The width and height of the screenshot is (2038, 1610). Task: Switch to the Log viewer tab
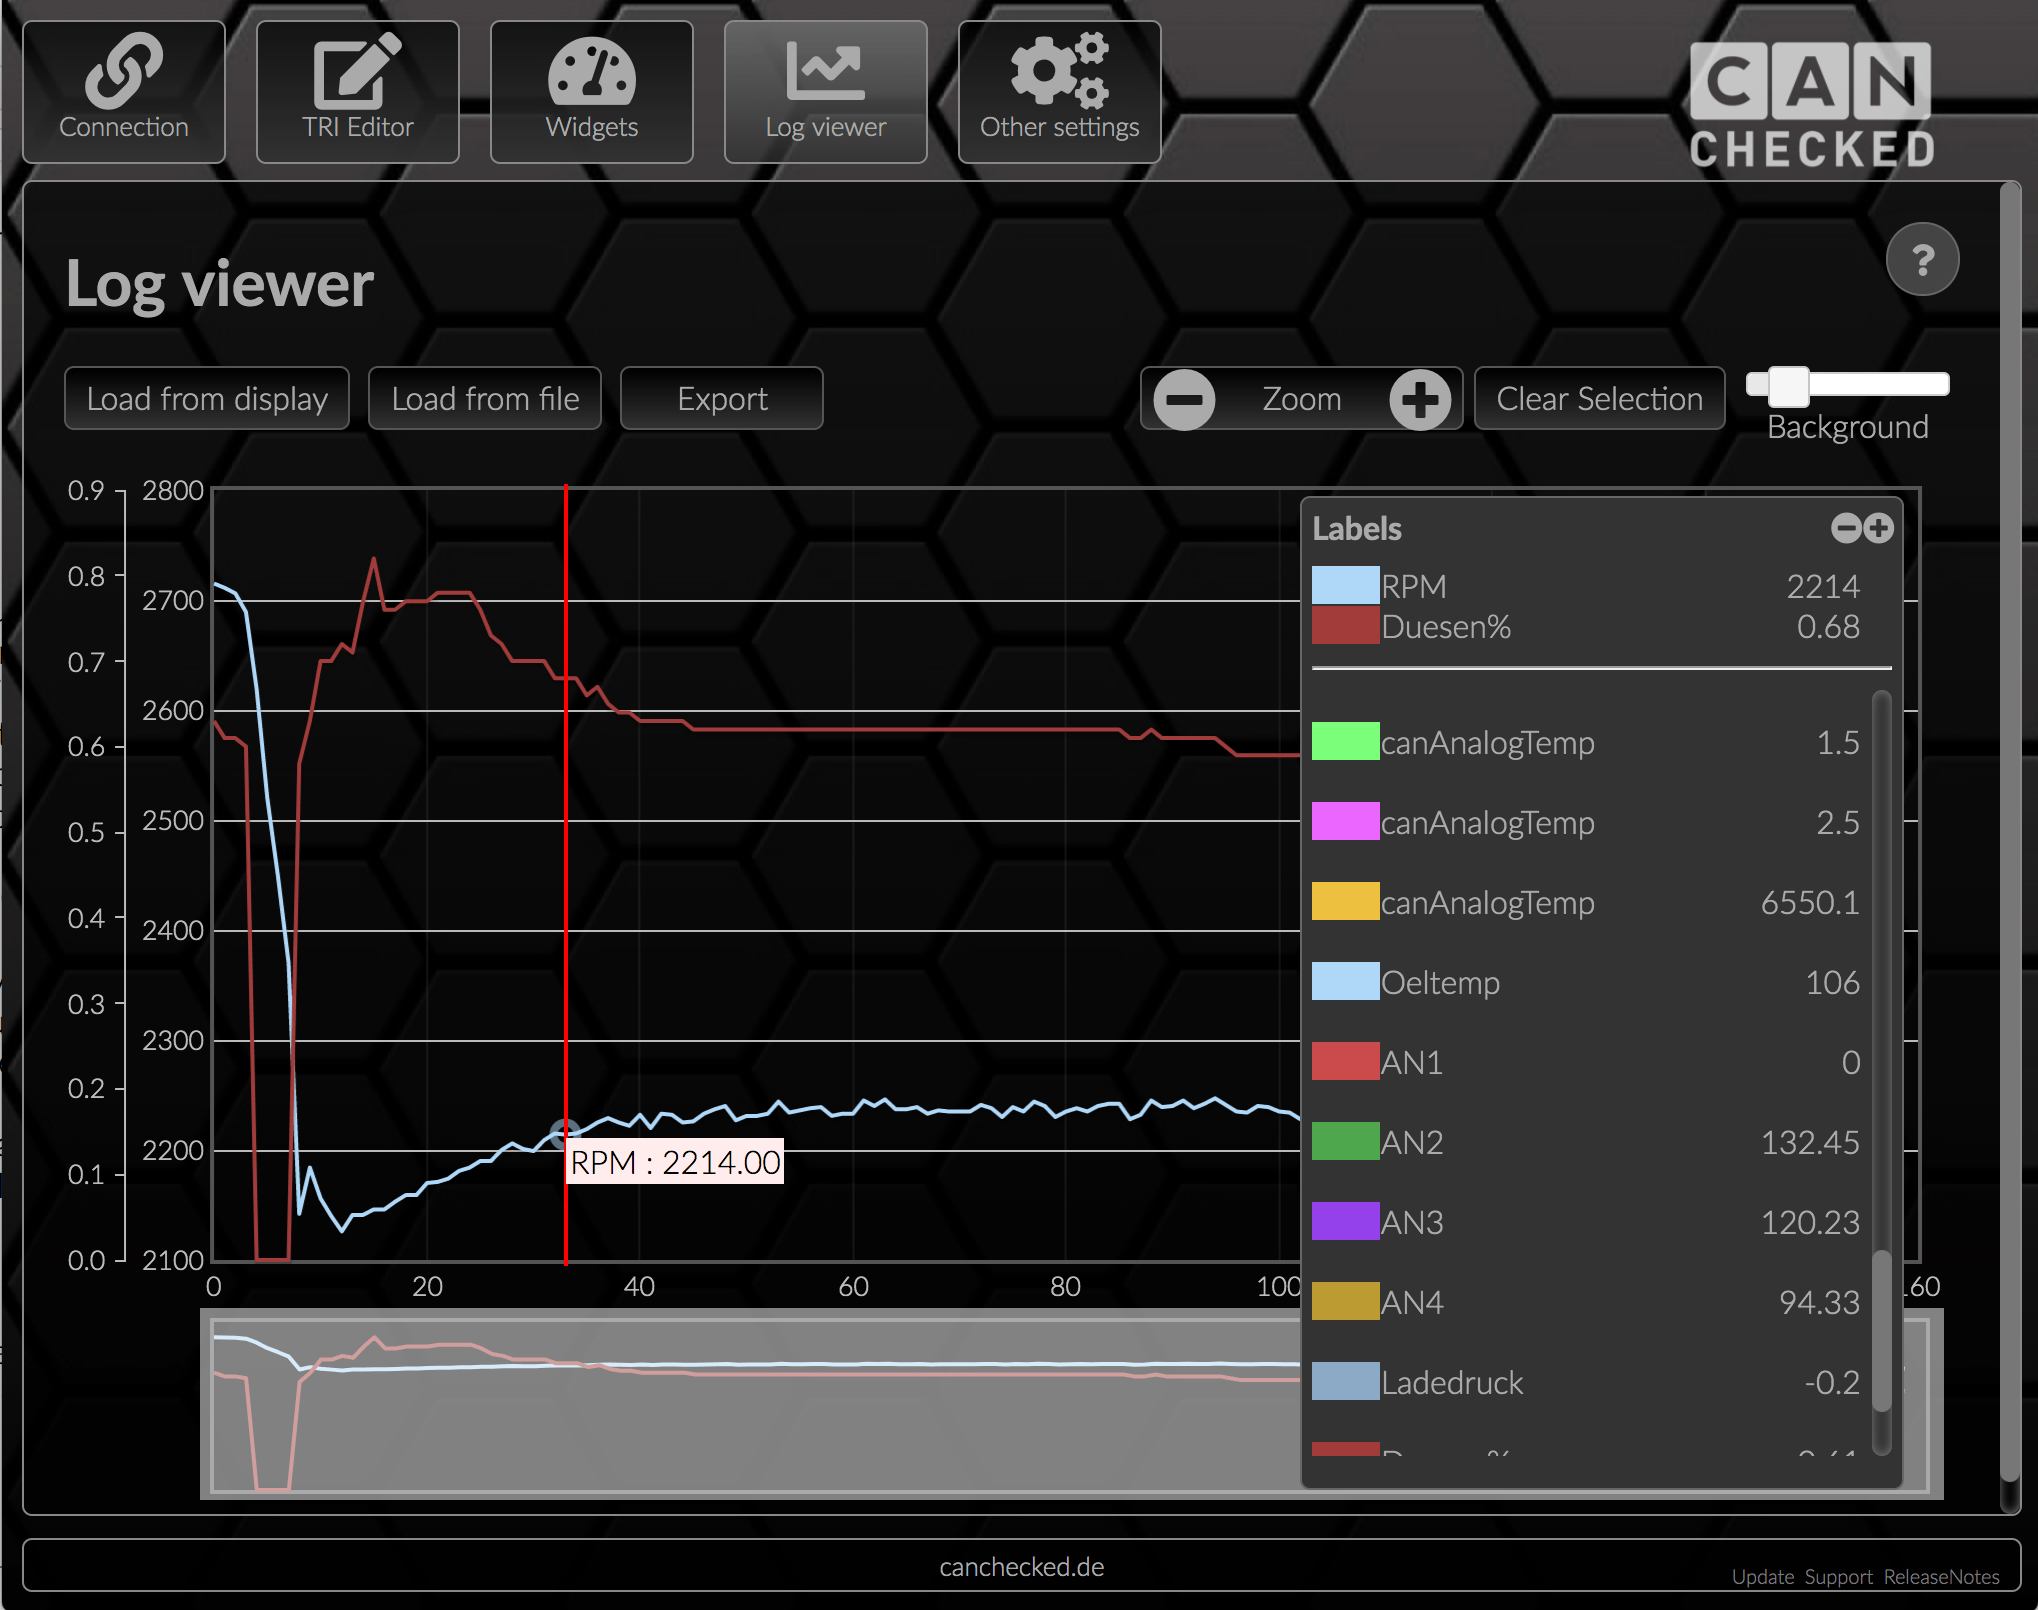[x=825, y=92]
